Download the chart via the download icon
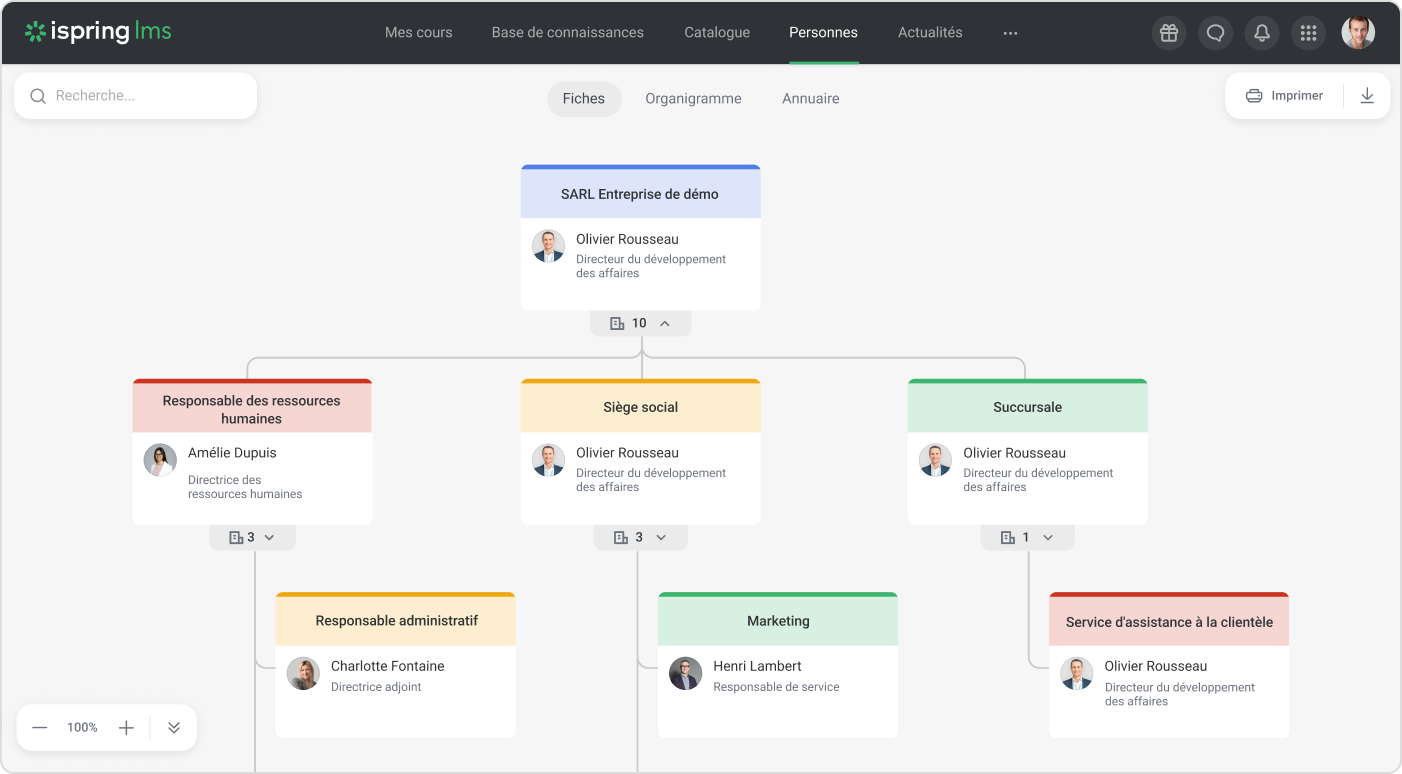1402x774 pixels. click(1367, 95)
